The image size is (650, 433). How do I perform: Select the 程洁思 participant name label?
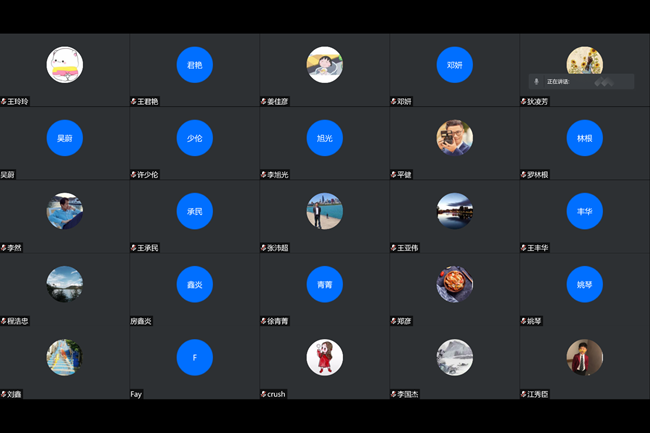[x=18, y=321]
